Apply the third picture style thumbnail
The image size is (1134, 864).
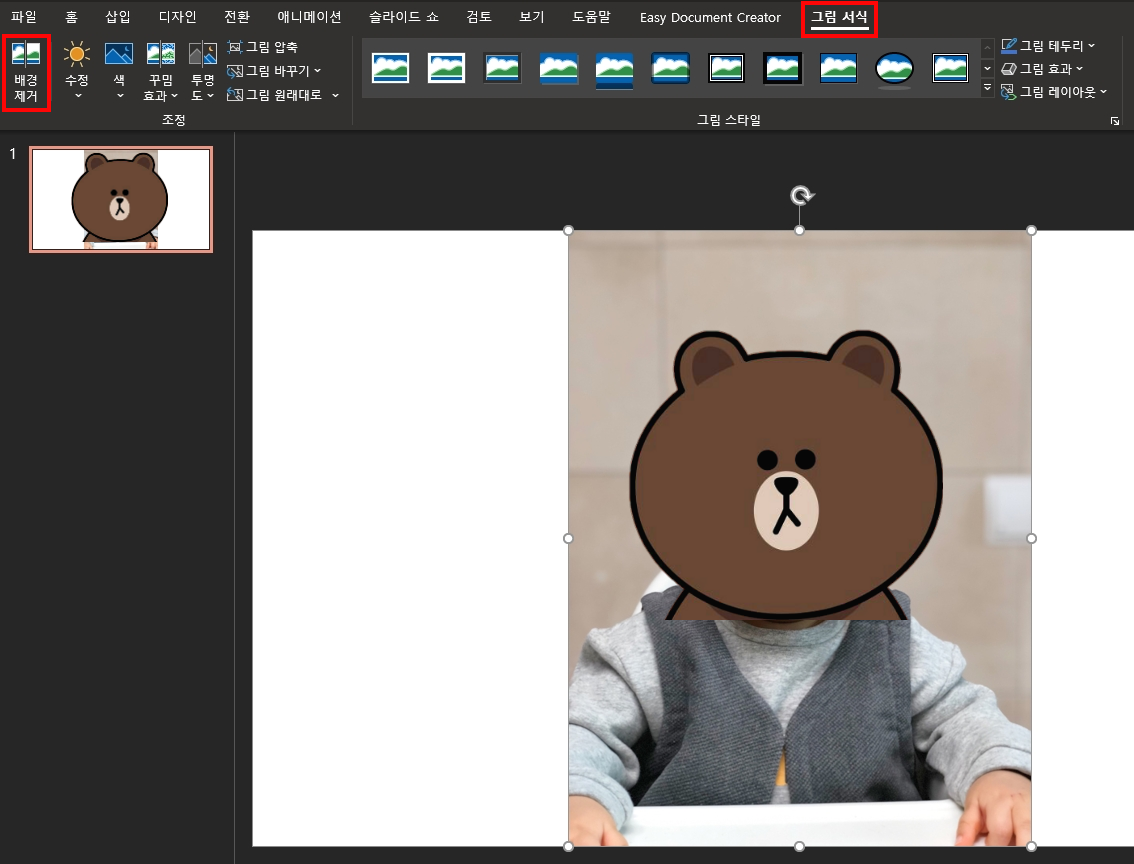coord(503,69)
